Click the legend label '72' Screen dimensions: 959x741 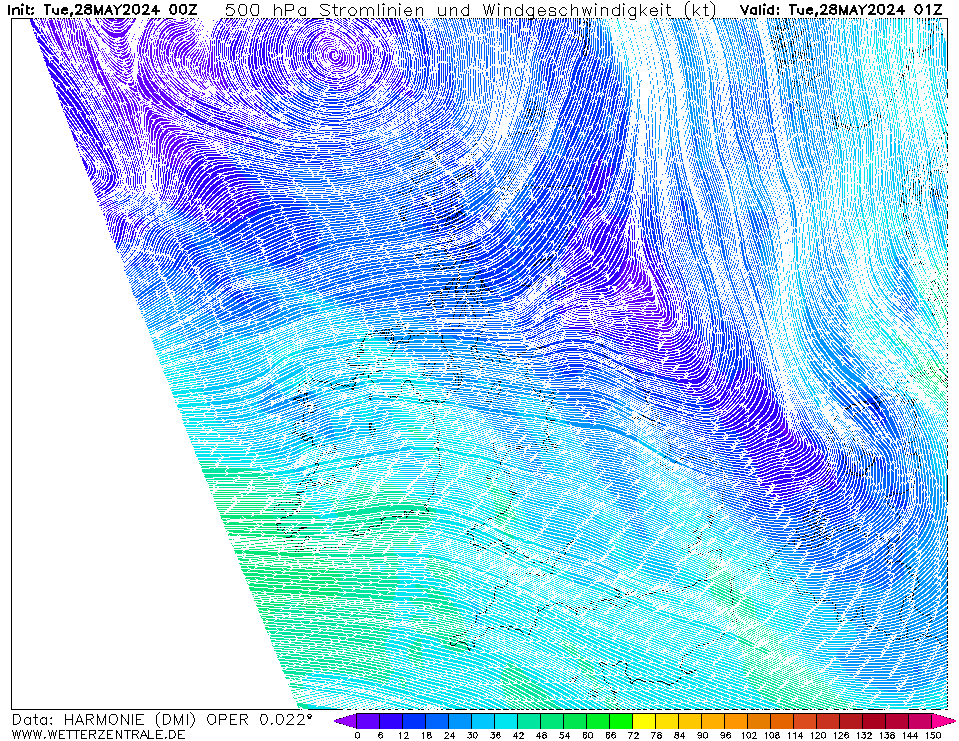pyautogui.click(x=633, y=735)
